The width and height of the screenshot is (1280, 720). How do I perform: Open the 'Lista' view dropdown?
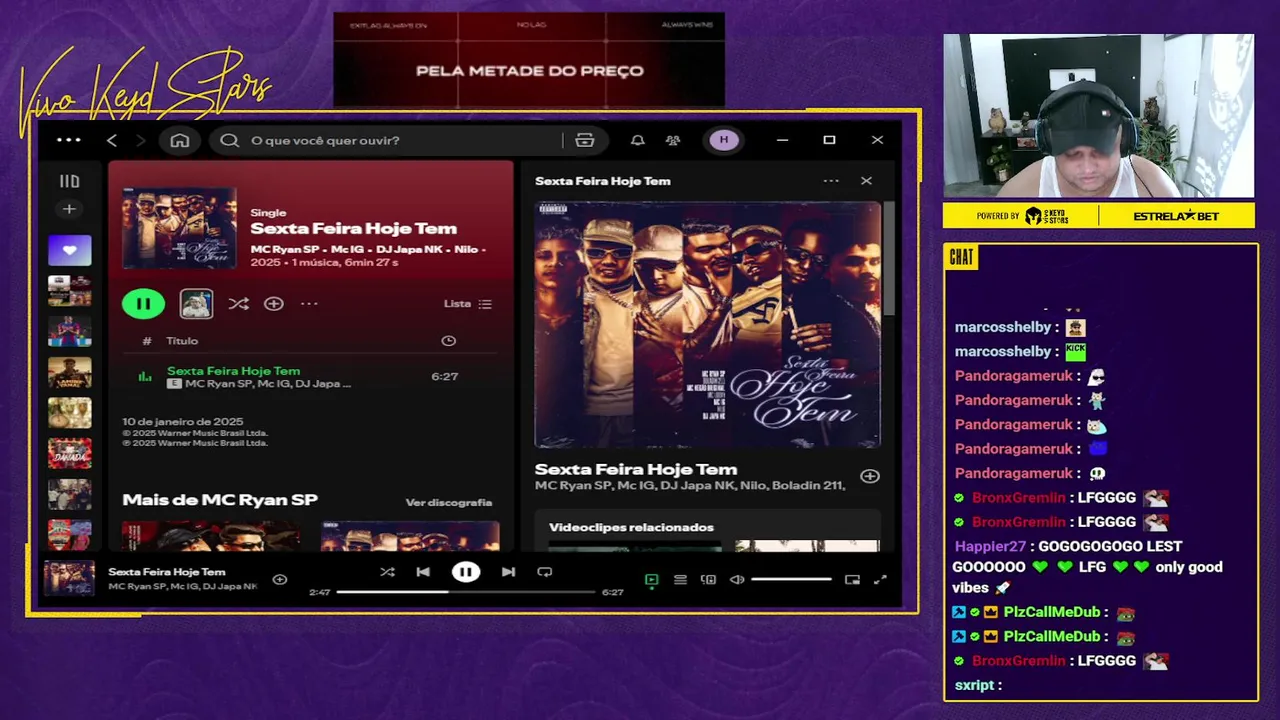(x=468, y=304)
